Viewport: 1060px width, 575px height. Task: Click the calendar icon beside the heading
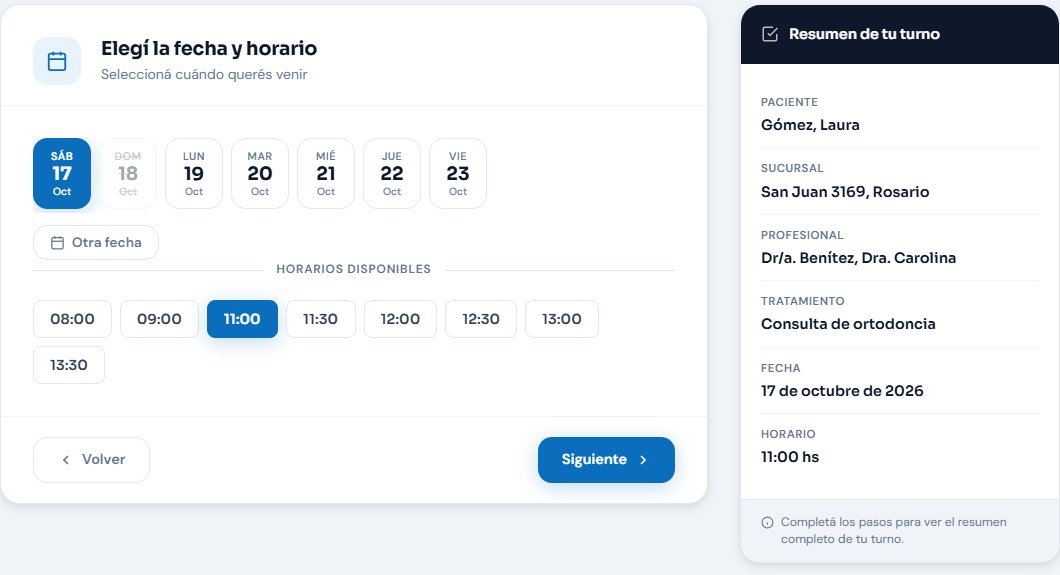57,61
